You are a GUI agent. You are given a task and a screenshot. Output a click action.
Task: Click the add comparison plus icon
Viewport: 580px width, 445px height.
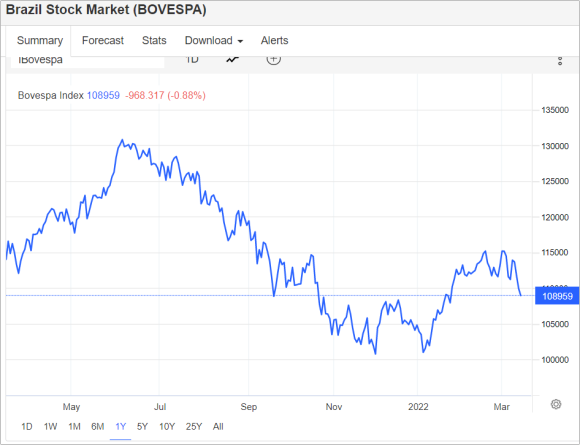pos(273,59)
